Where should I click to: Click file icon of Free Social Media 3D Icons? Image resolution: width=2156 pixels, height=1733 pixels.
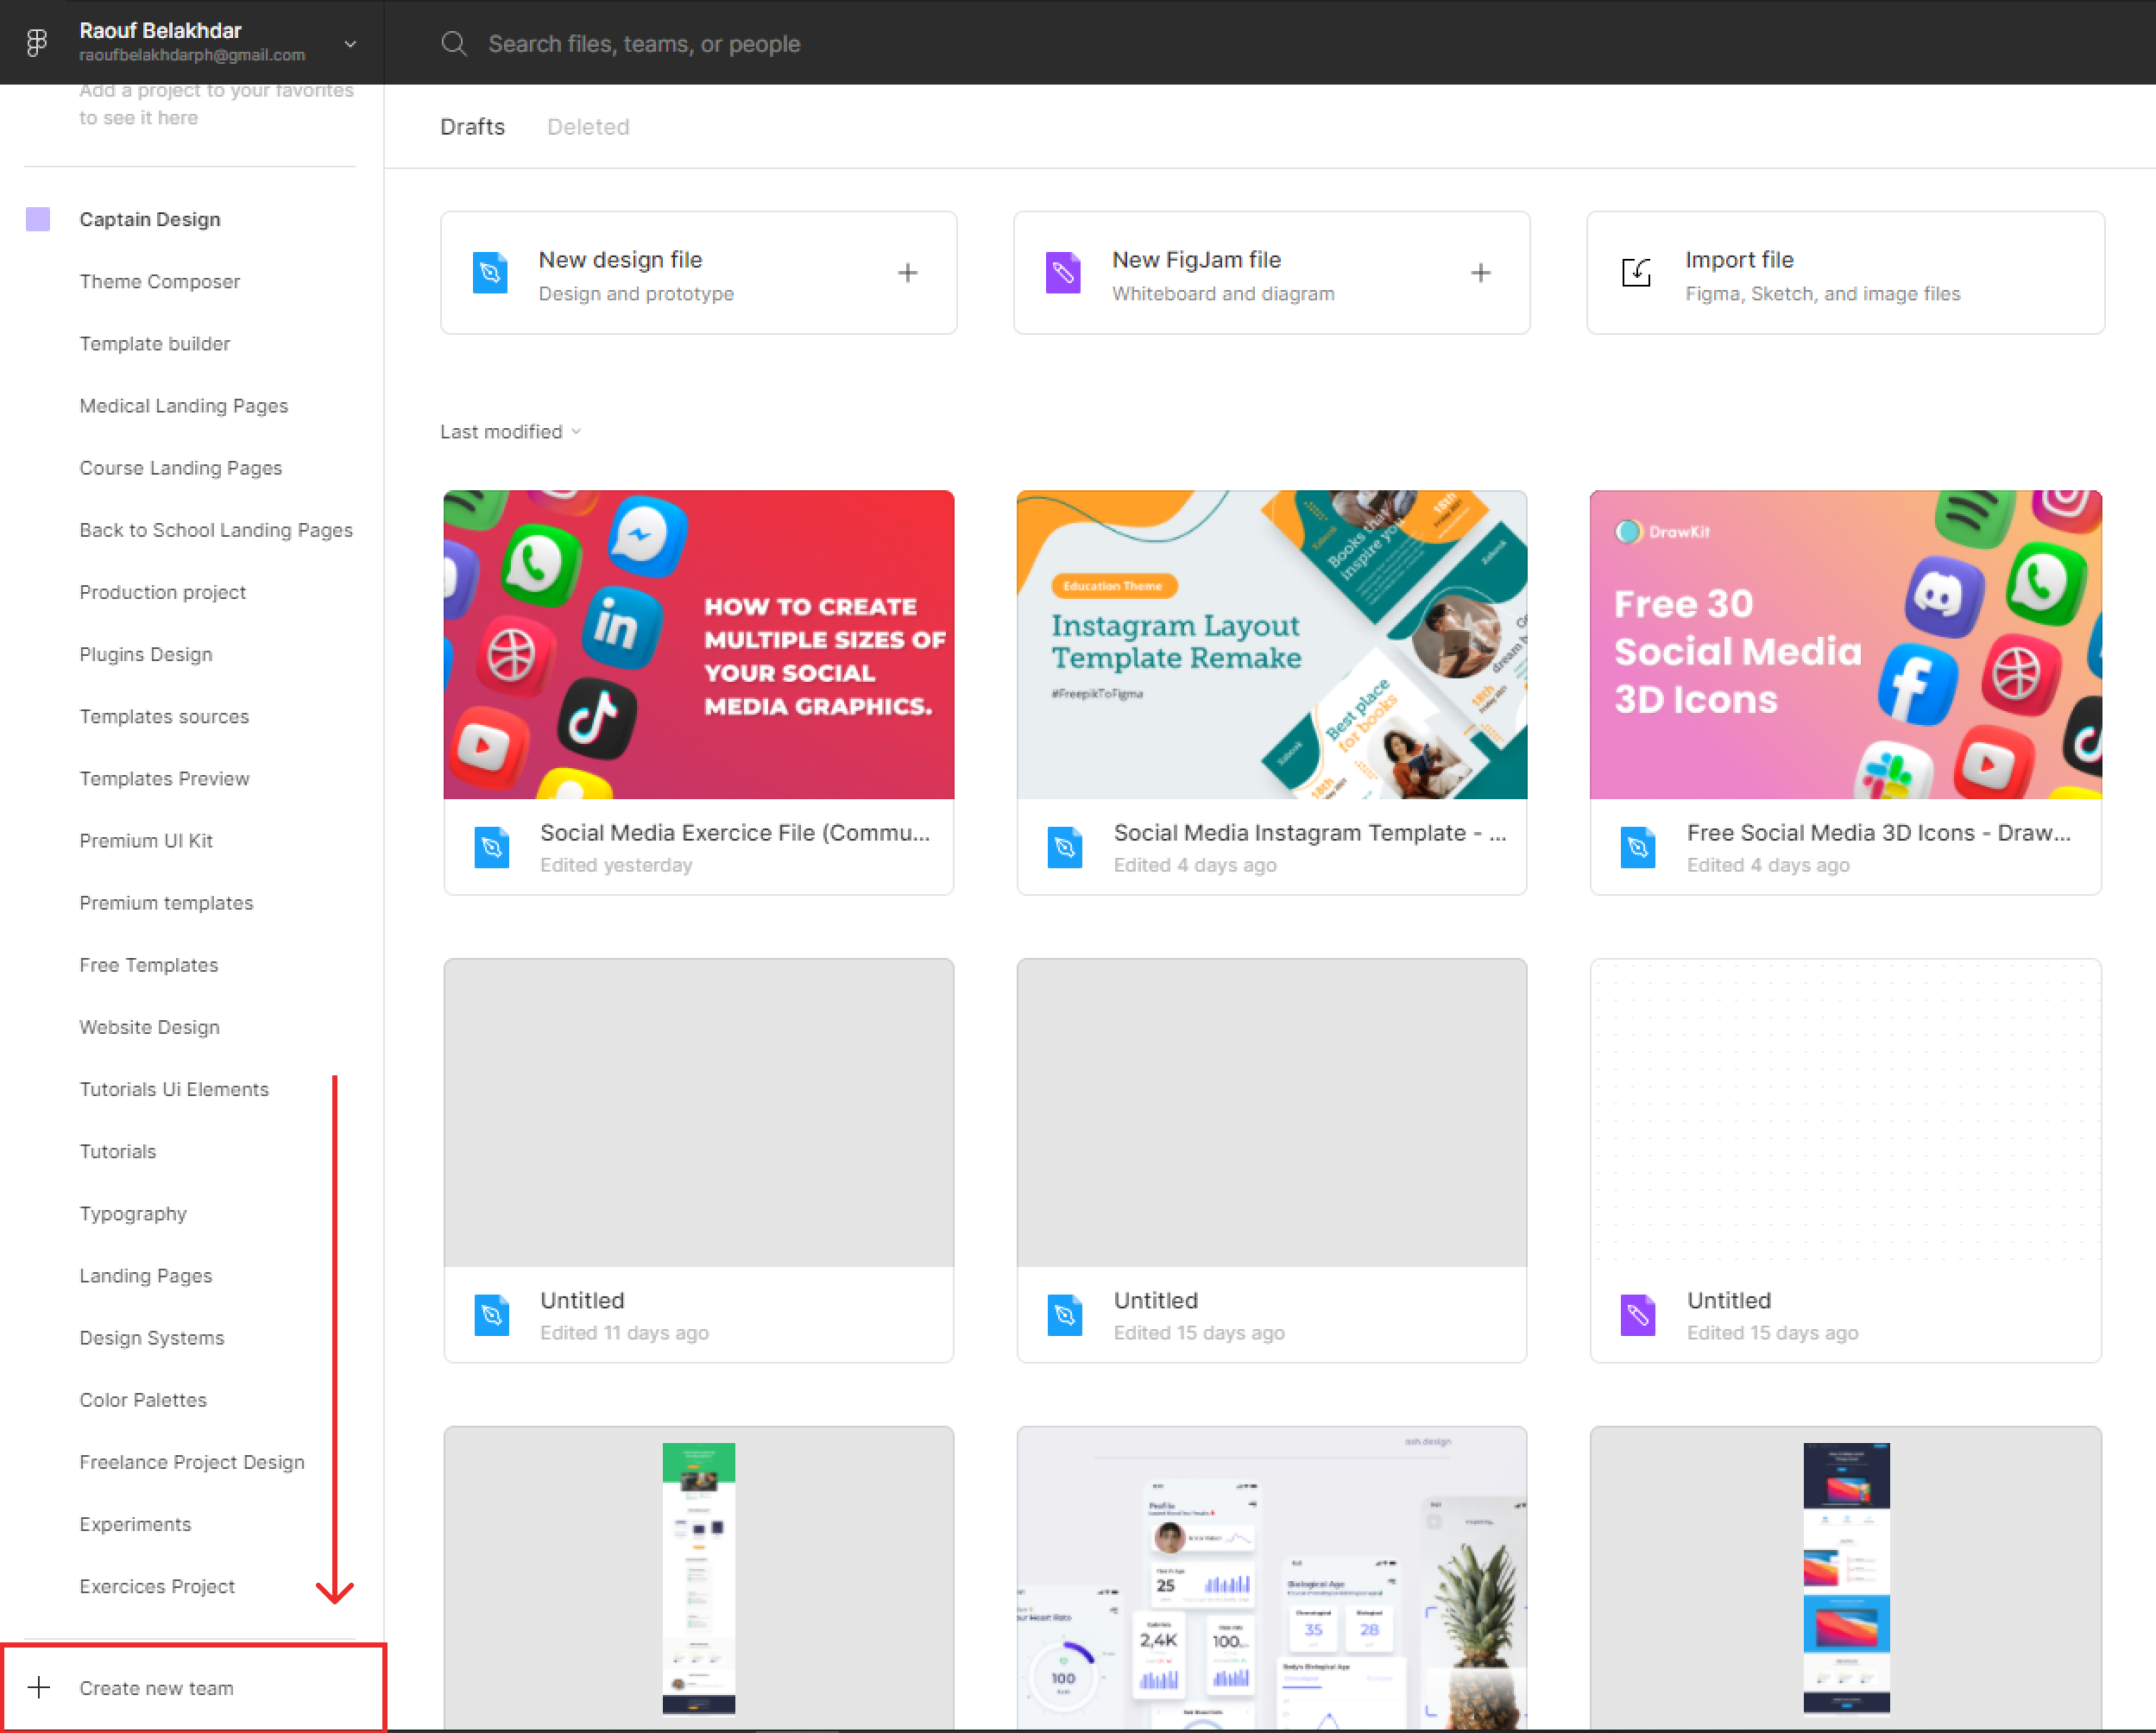click(1637, 847)
